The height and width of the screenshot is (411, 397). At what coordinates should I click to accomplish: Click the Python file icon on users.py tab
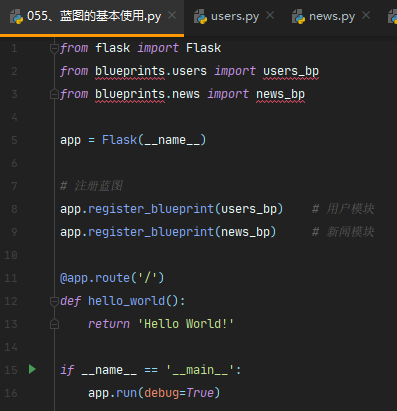click(x=201, y=17)
